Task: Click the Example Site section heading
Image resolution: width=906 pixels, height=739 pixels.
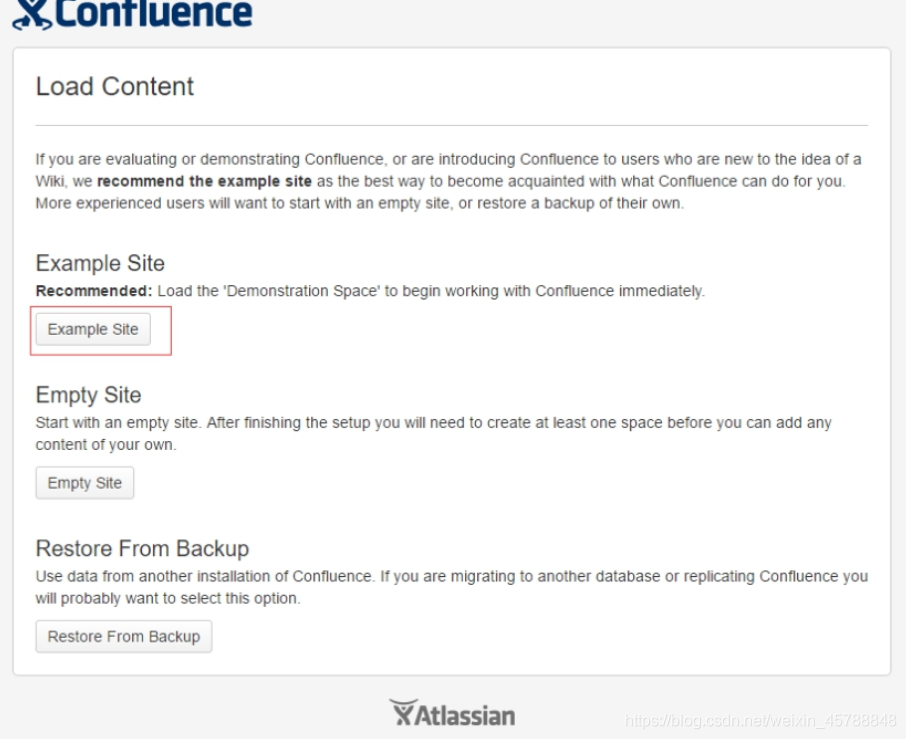Action: (101, 263)
